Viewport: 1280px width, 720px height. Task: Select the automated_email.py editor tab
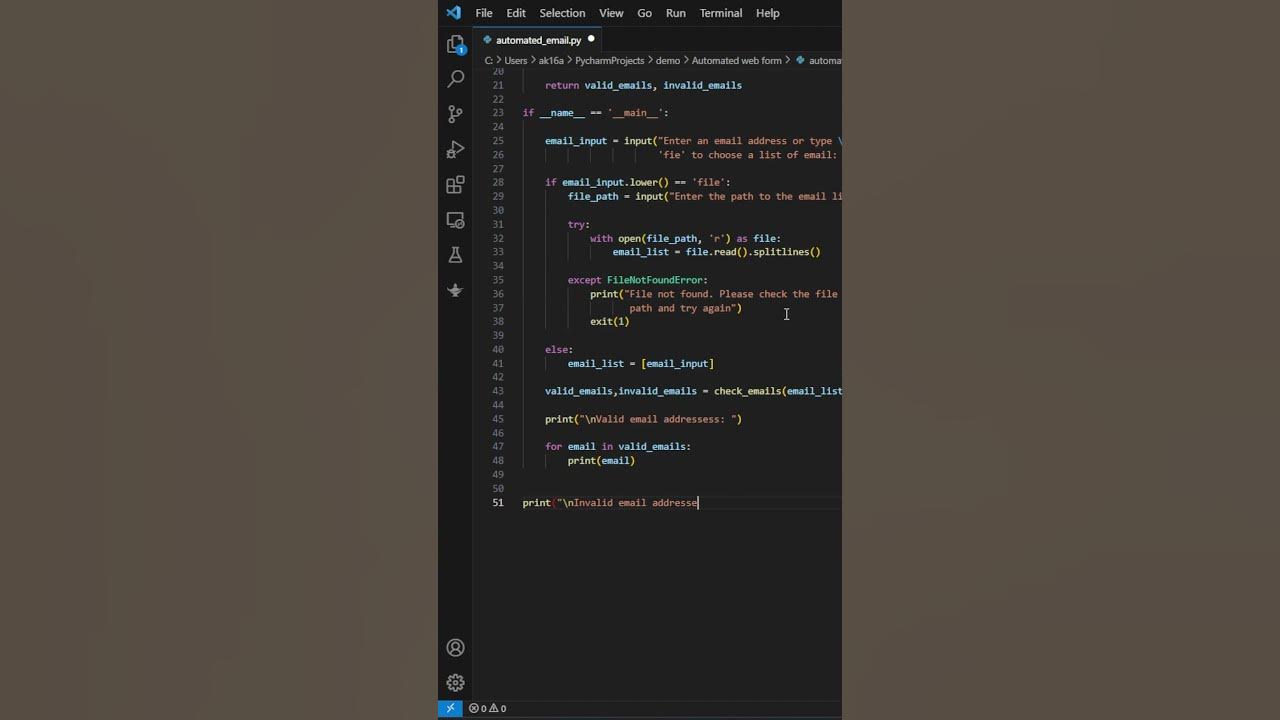tap(538, 40)
